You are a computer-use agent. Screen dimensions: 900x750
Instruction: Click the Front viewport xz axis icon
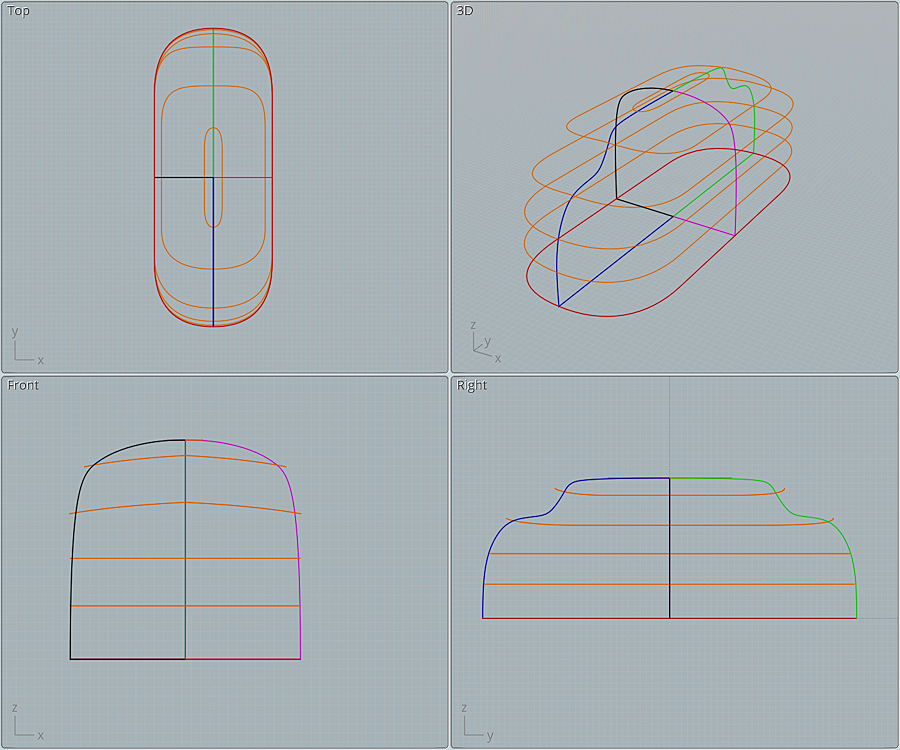tap(28, 721)
